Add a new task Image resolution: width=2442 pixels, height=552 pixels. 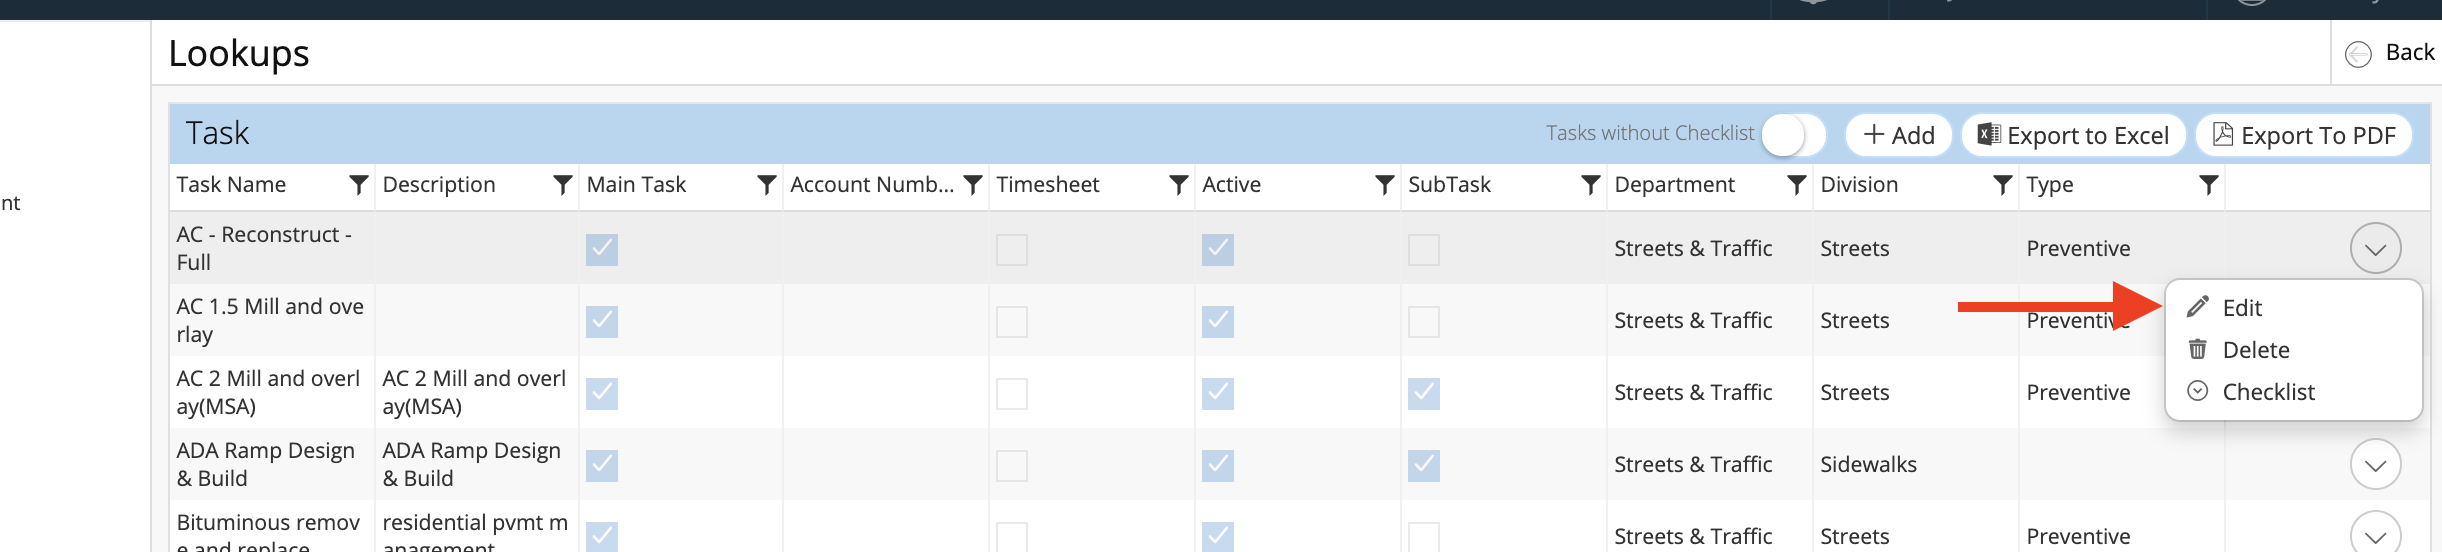(x=1899, y=135)
